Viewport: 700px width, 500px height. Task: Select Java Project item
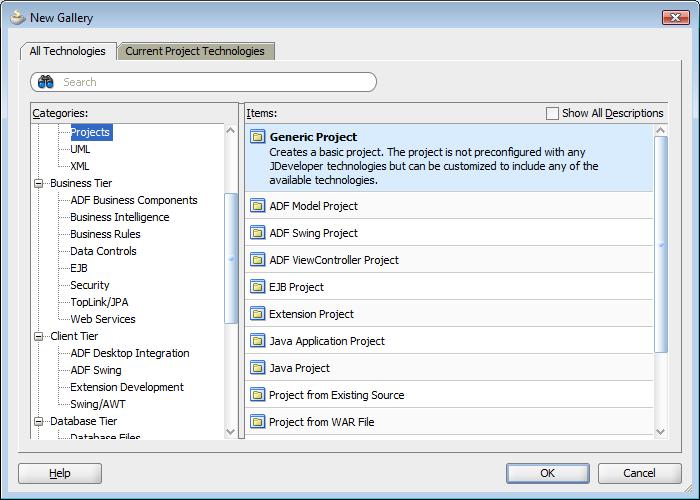pyautogui.click(x=449, y=368)
